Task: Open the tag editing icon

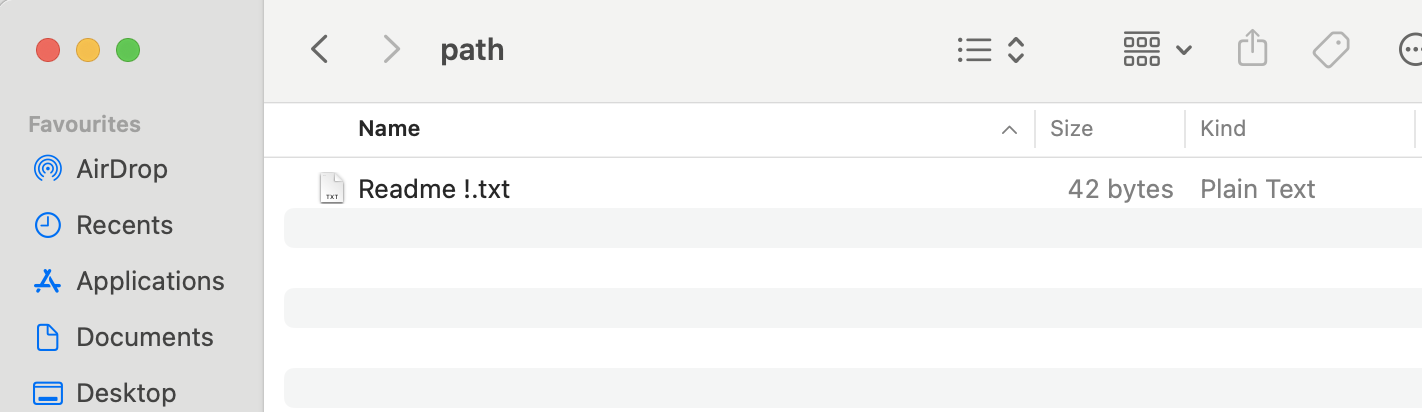Action: click(1331, 49)
